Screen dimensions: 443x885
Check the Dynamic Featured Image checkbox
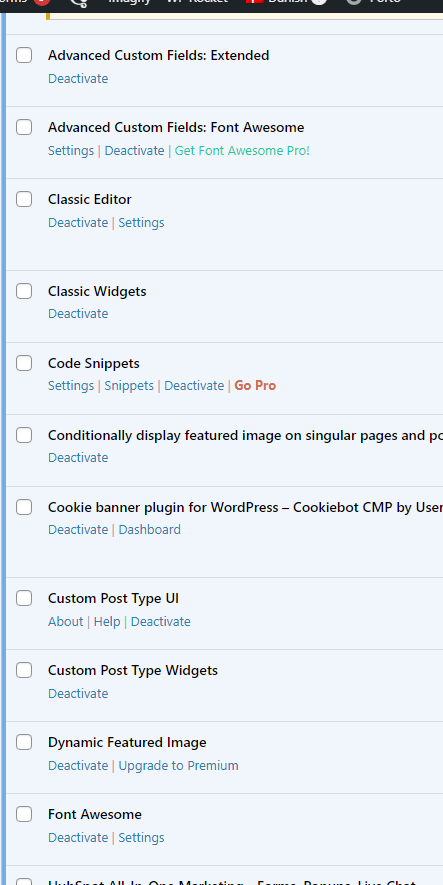click(x=24, y=742)
